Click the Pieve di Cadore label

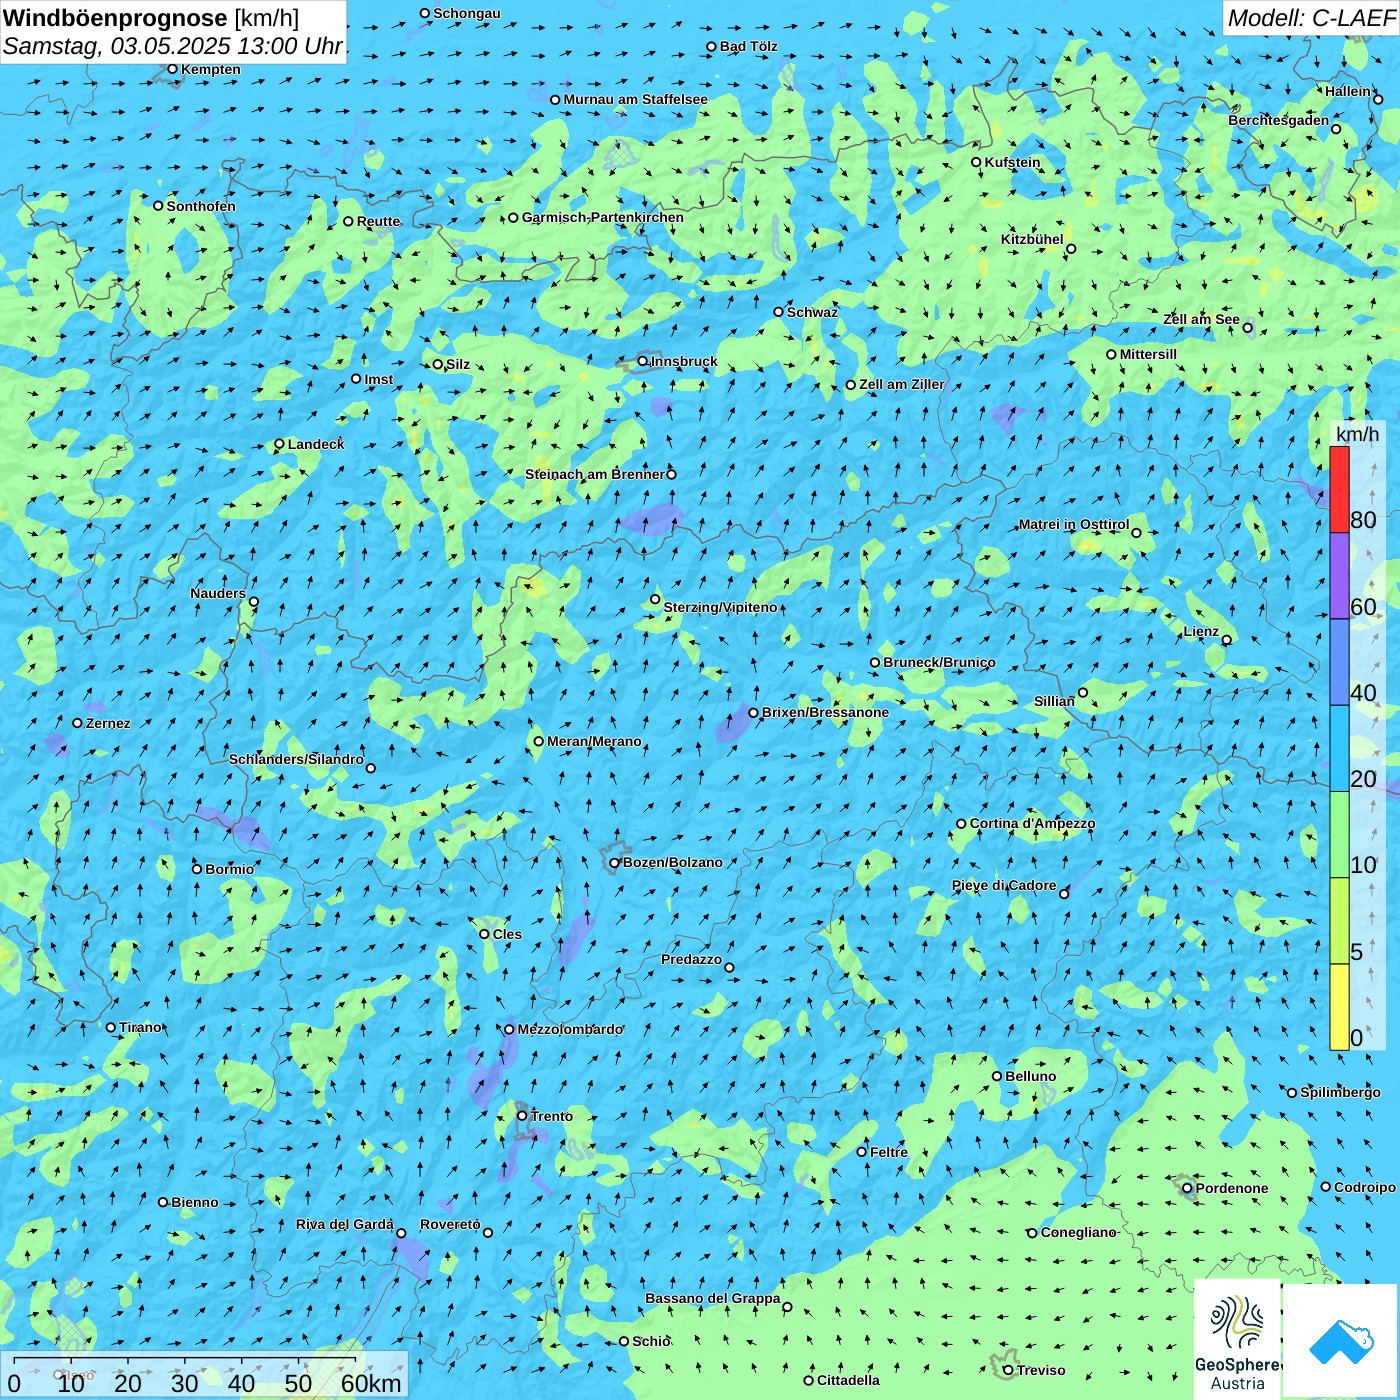1004,885
